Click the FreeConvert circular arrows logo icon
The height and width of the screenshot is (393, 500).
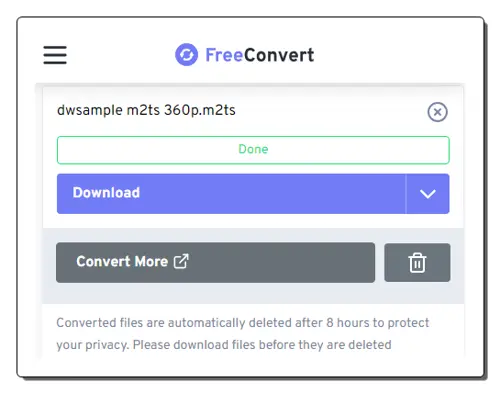(187, 55)
